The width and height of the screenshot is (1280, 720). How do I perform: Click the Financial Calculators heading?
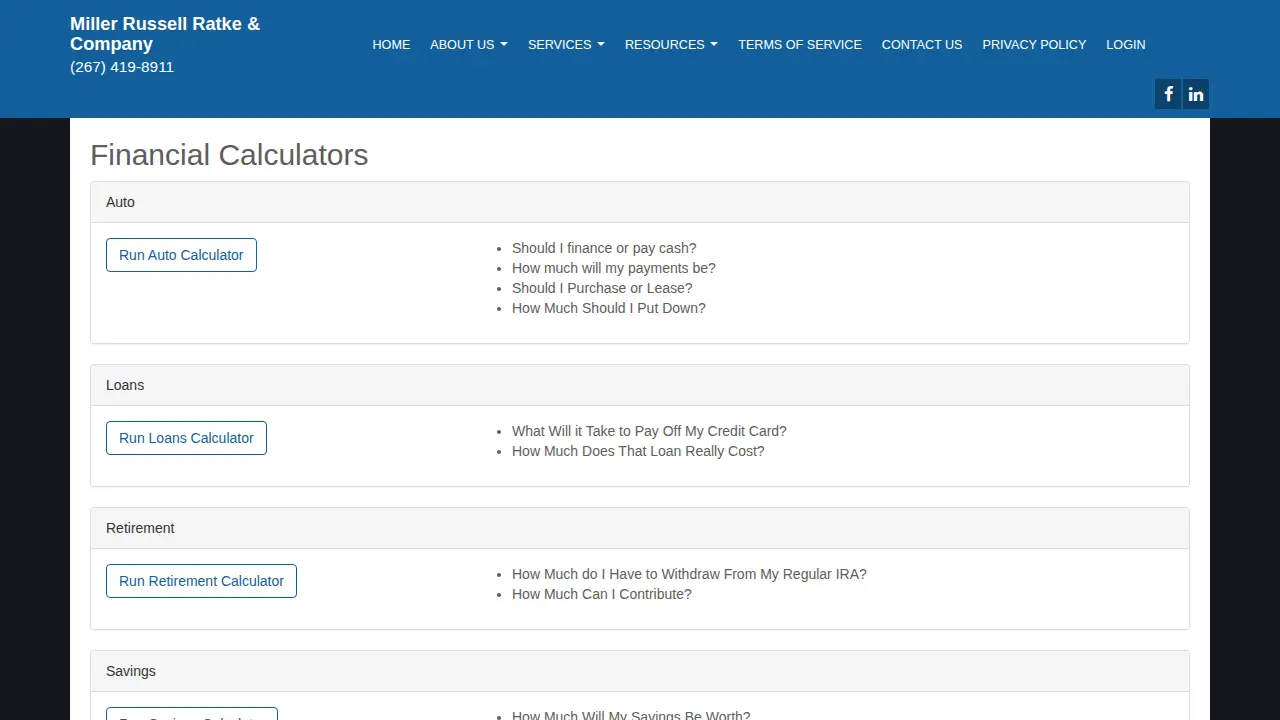click(229, 155)
